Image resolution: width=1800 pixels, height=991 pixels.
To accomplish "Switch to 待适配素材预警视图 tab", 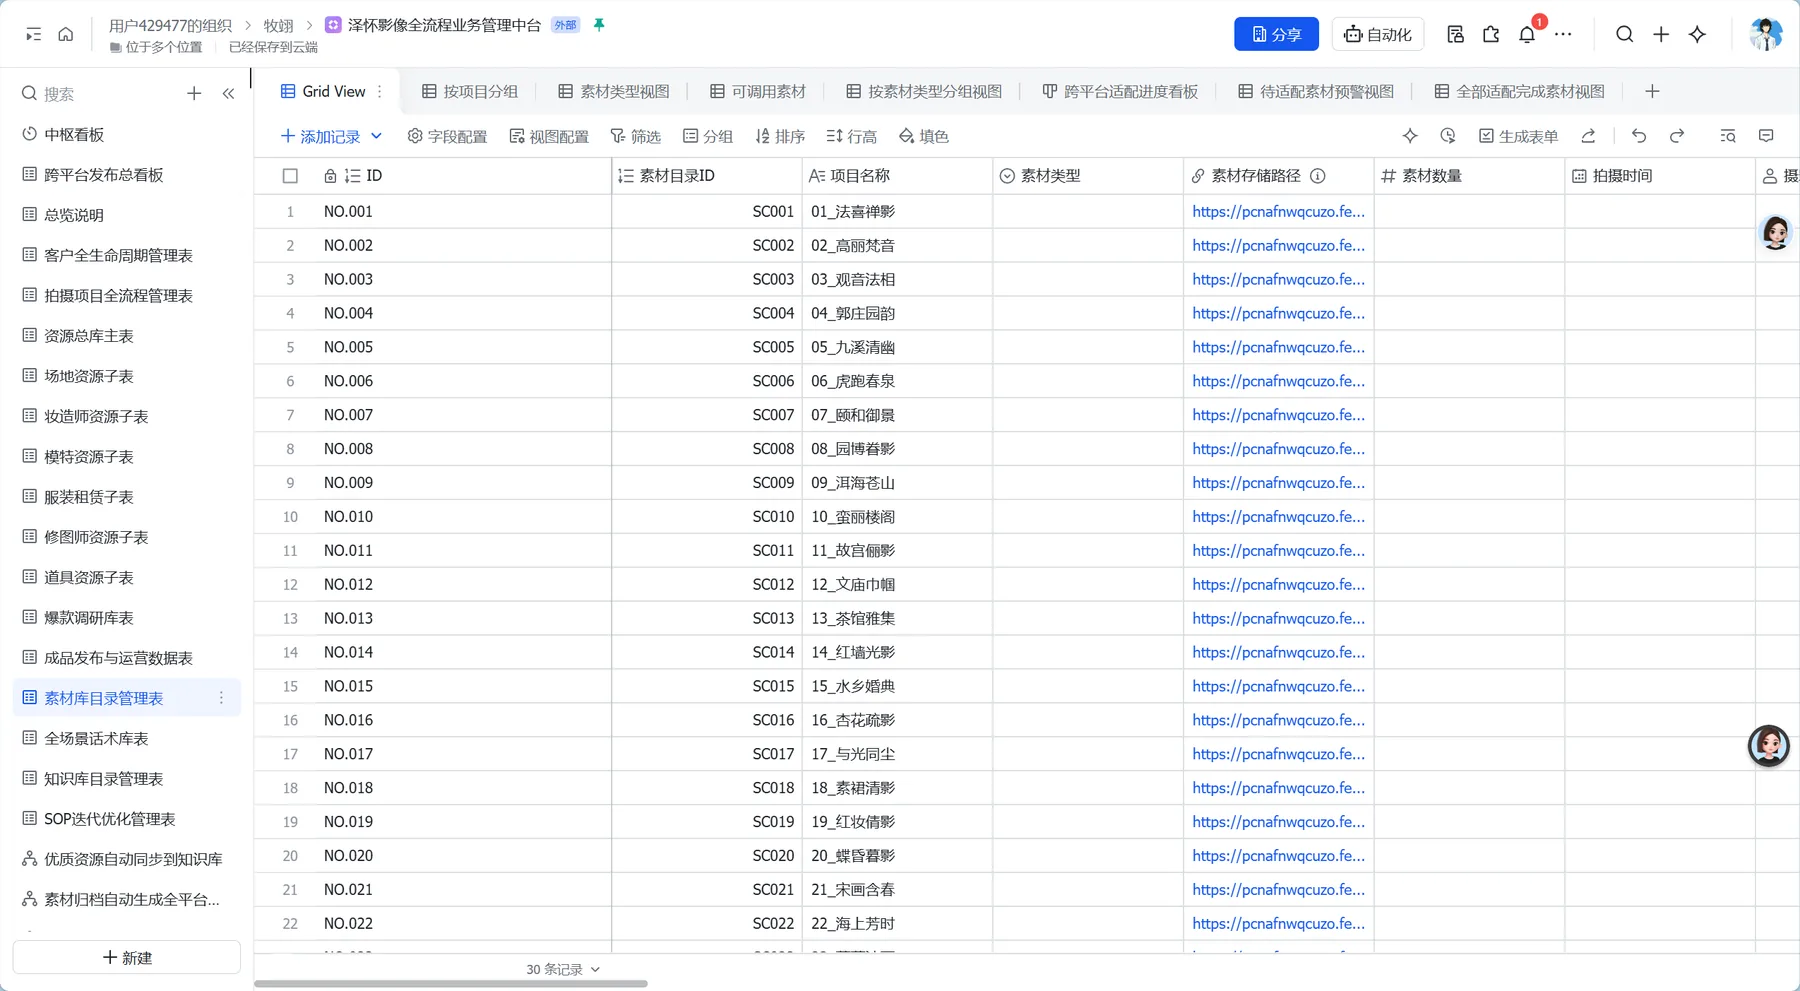I will point(1316,91).
